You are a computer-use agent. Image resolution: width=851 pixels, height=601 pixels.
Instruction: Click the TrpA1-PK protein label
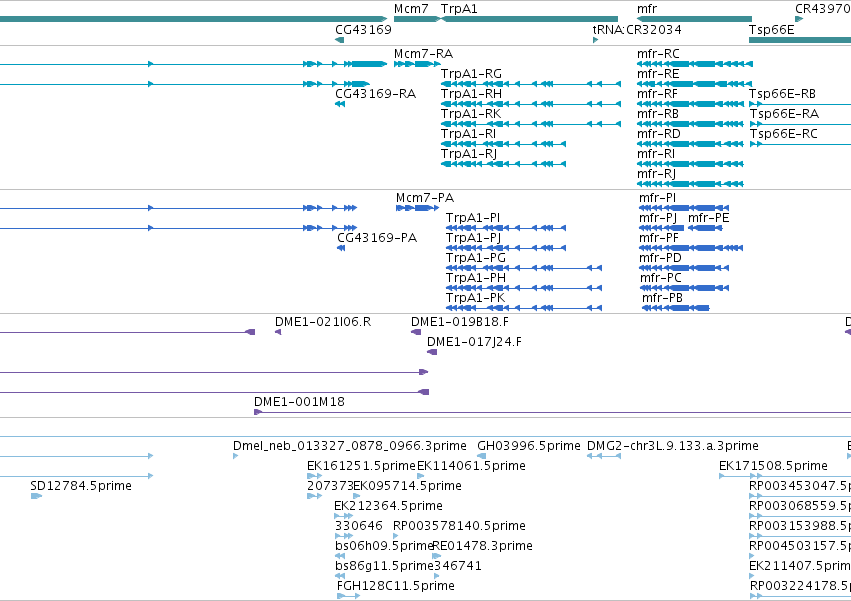click(x=475, y=298)
